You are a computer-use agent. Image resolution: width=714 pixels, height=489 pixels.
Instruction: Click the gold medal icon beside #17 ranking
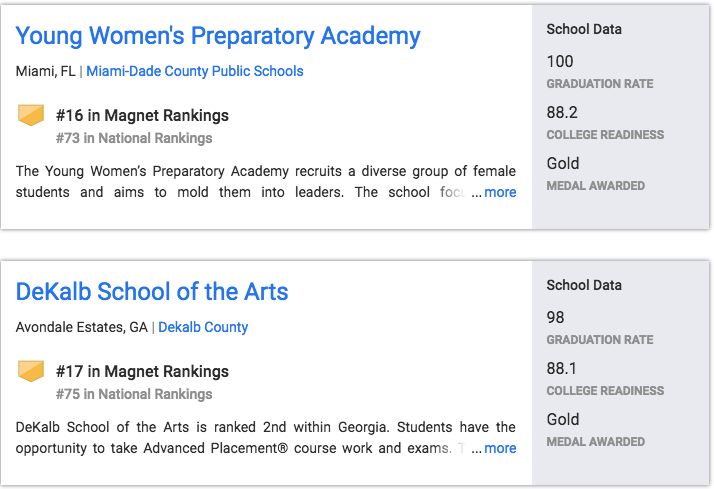(x=32, y=372)
